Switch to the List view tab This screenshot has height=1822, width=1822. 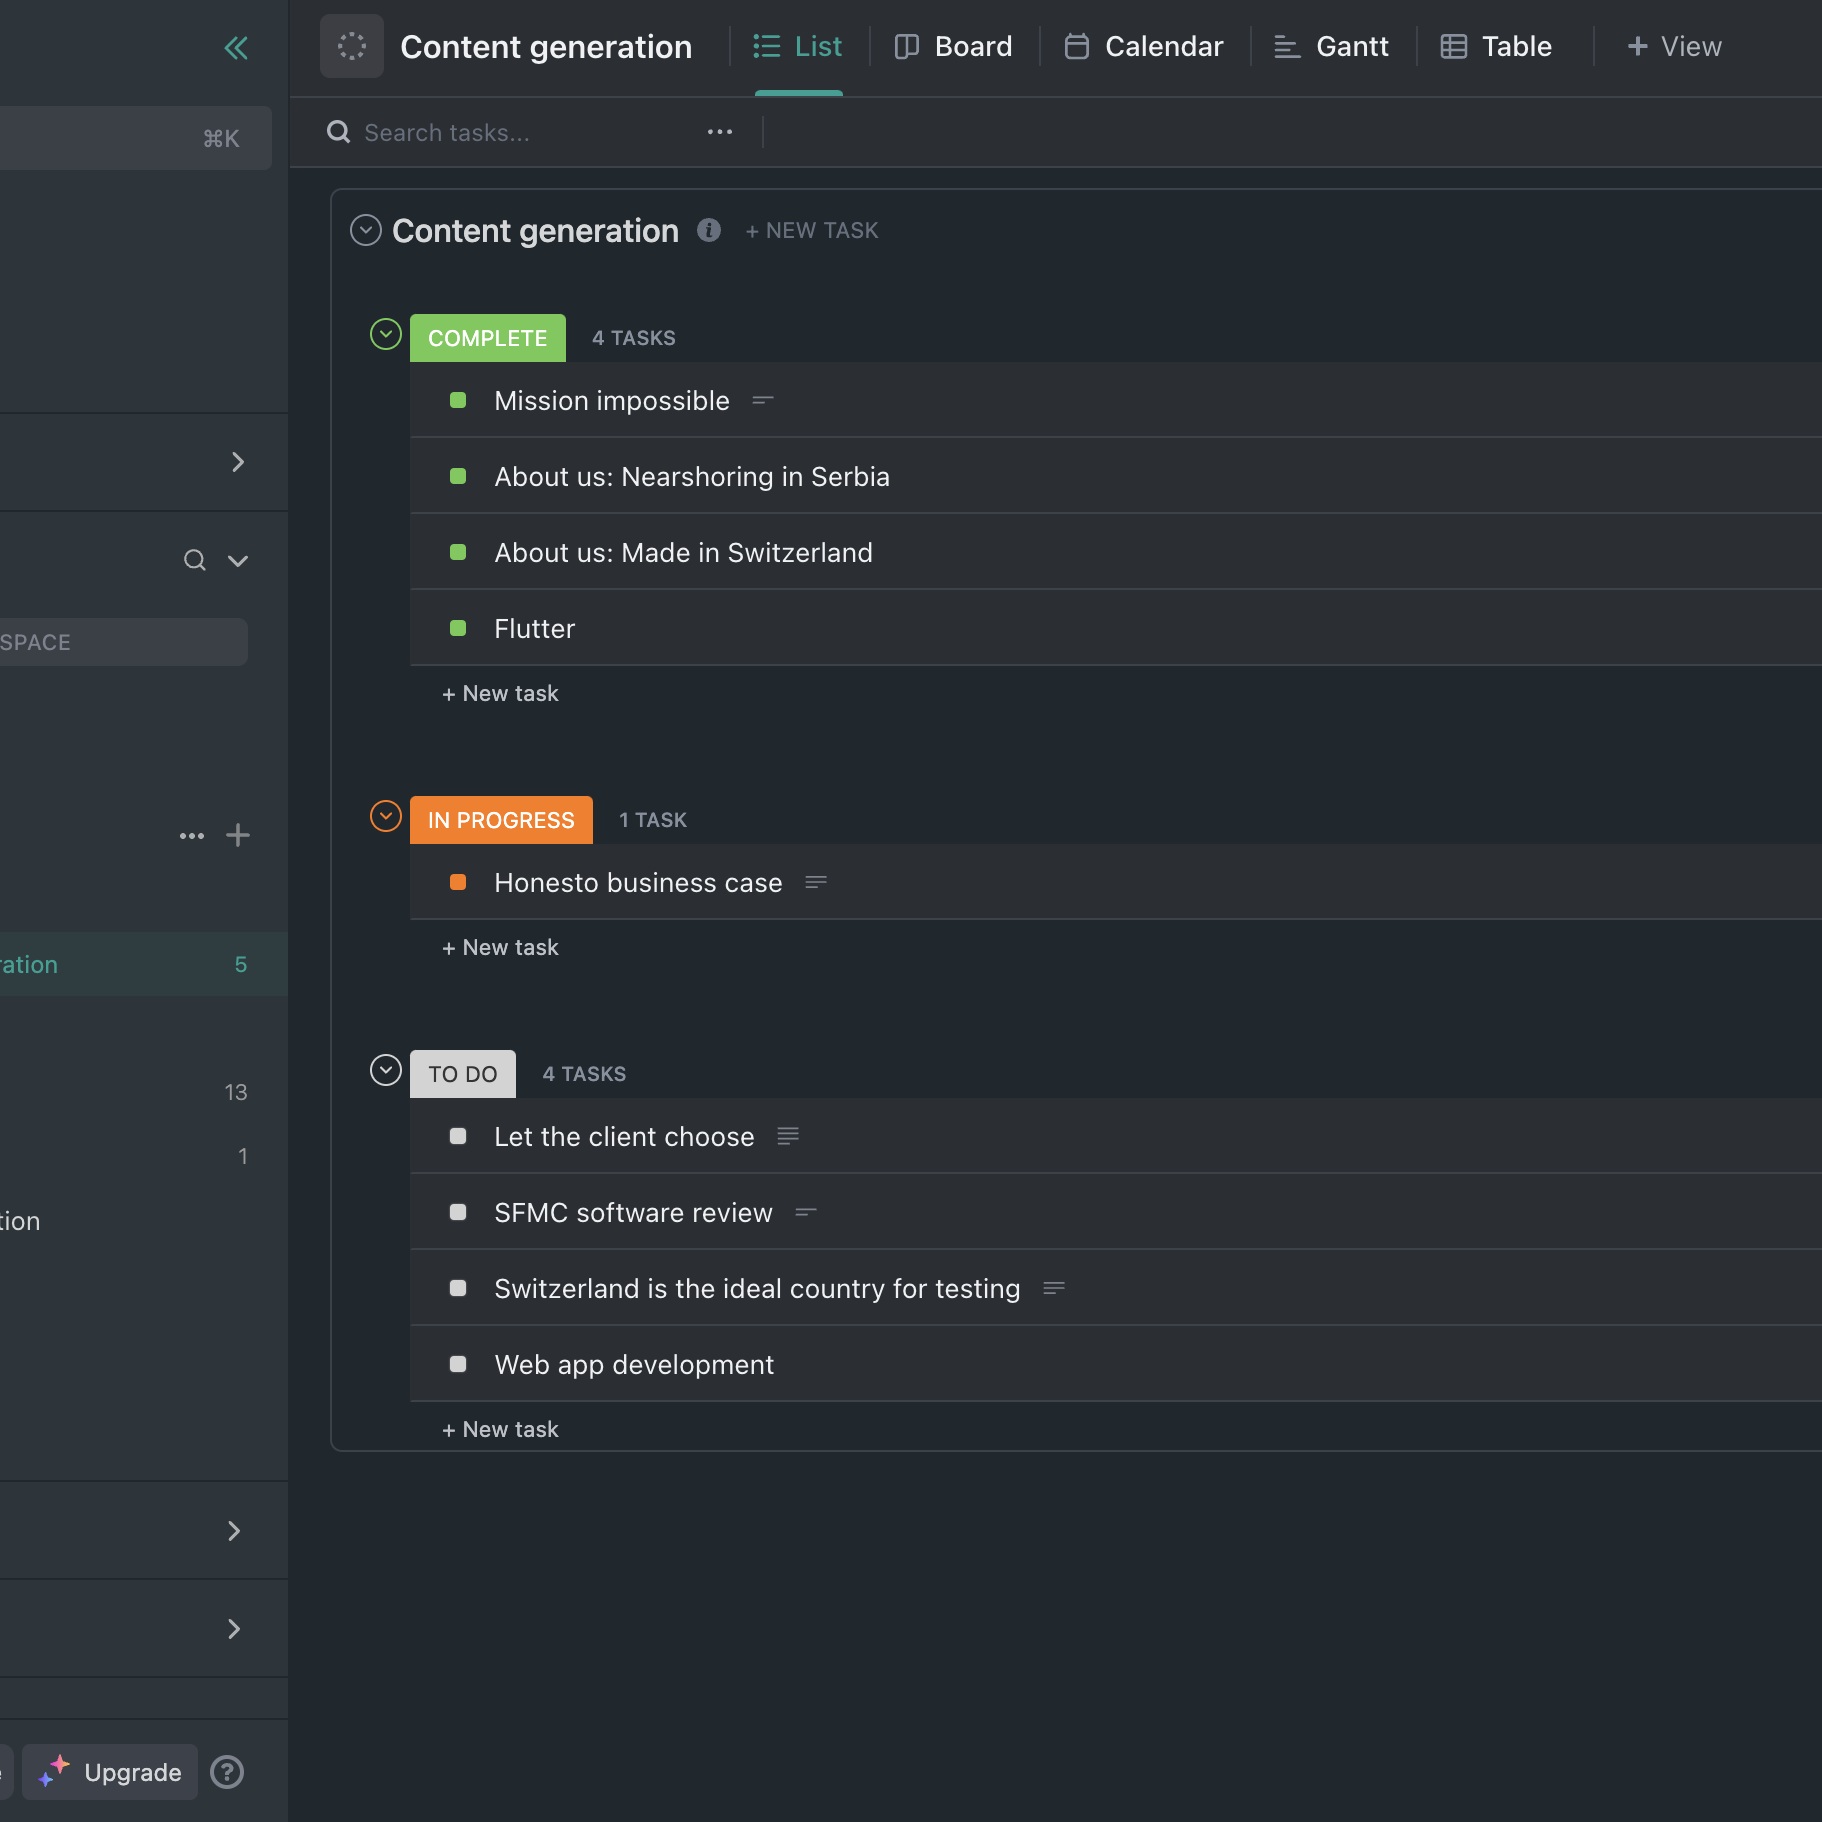click(x=798, y=46)
